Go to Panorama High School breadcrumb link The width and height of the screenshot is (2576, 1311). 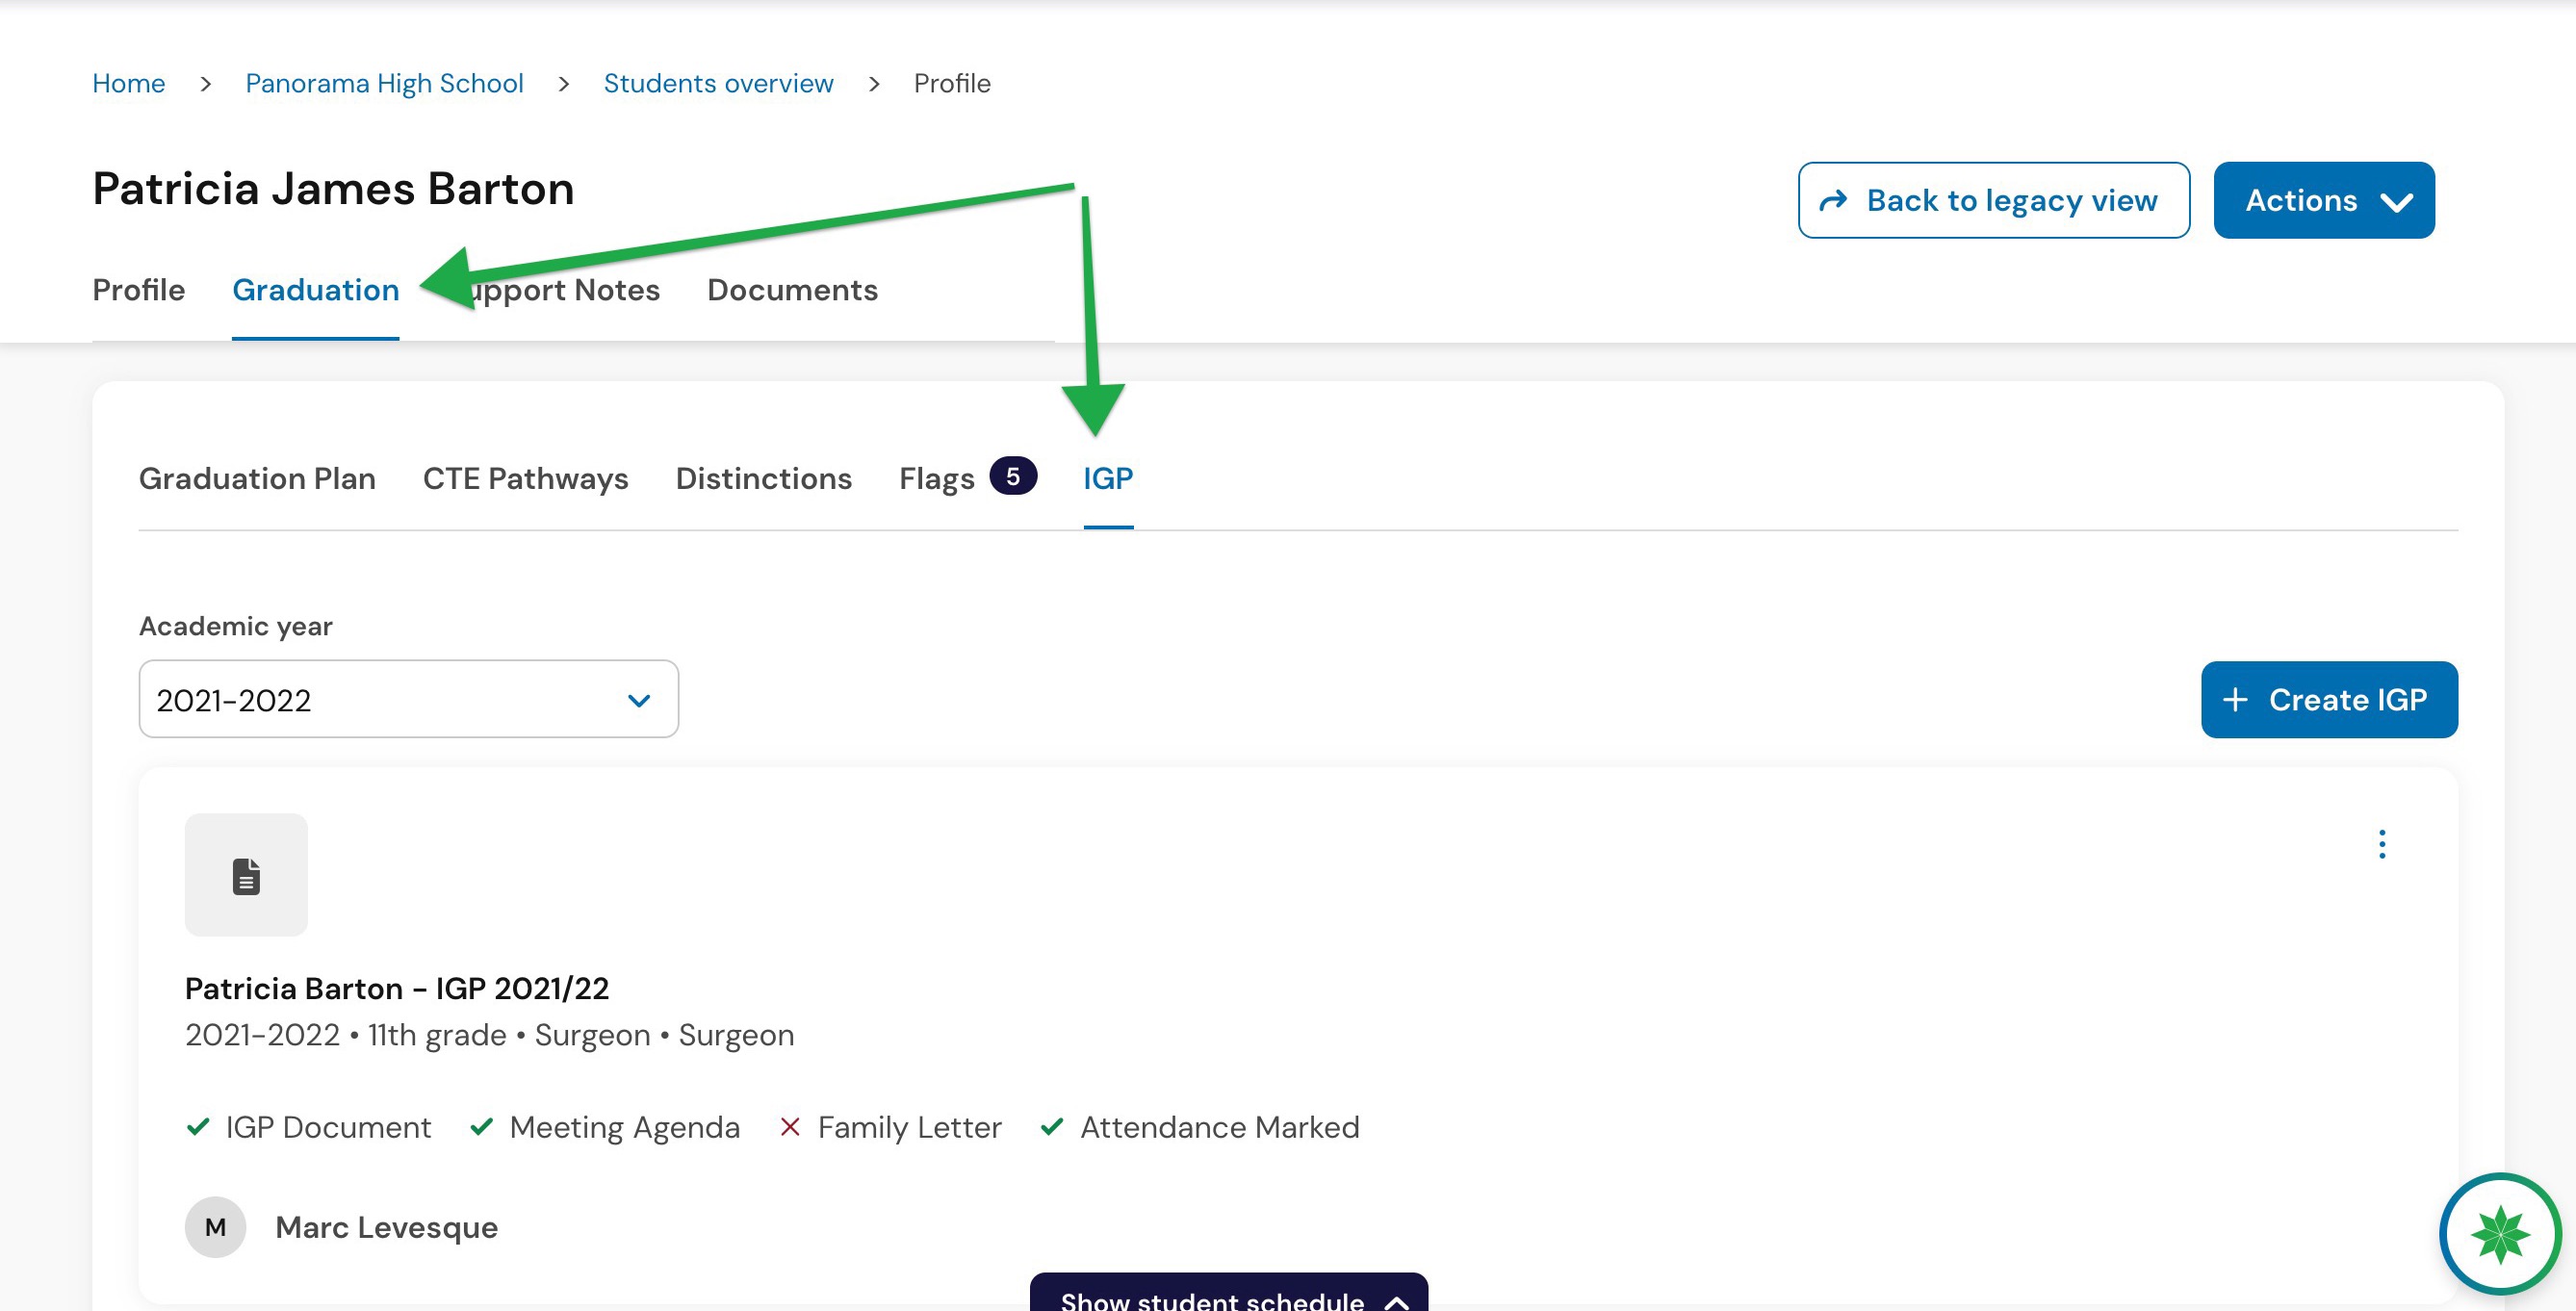coord(384,83)
